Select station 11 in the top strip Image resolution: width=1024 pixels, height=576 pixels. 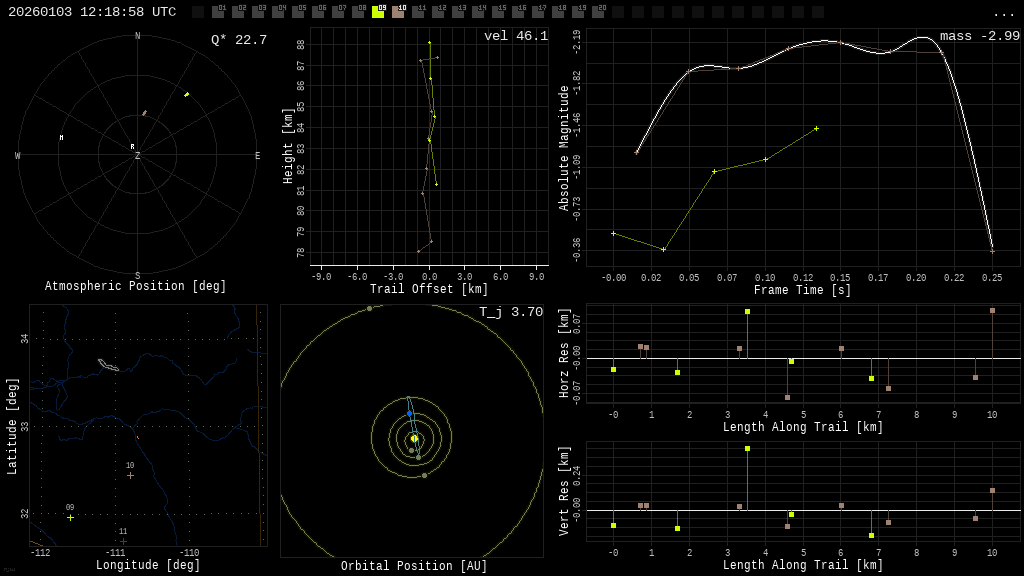coord(418,12)
